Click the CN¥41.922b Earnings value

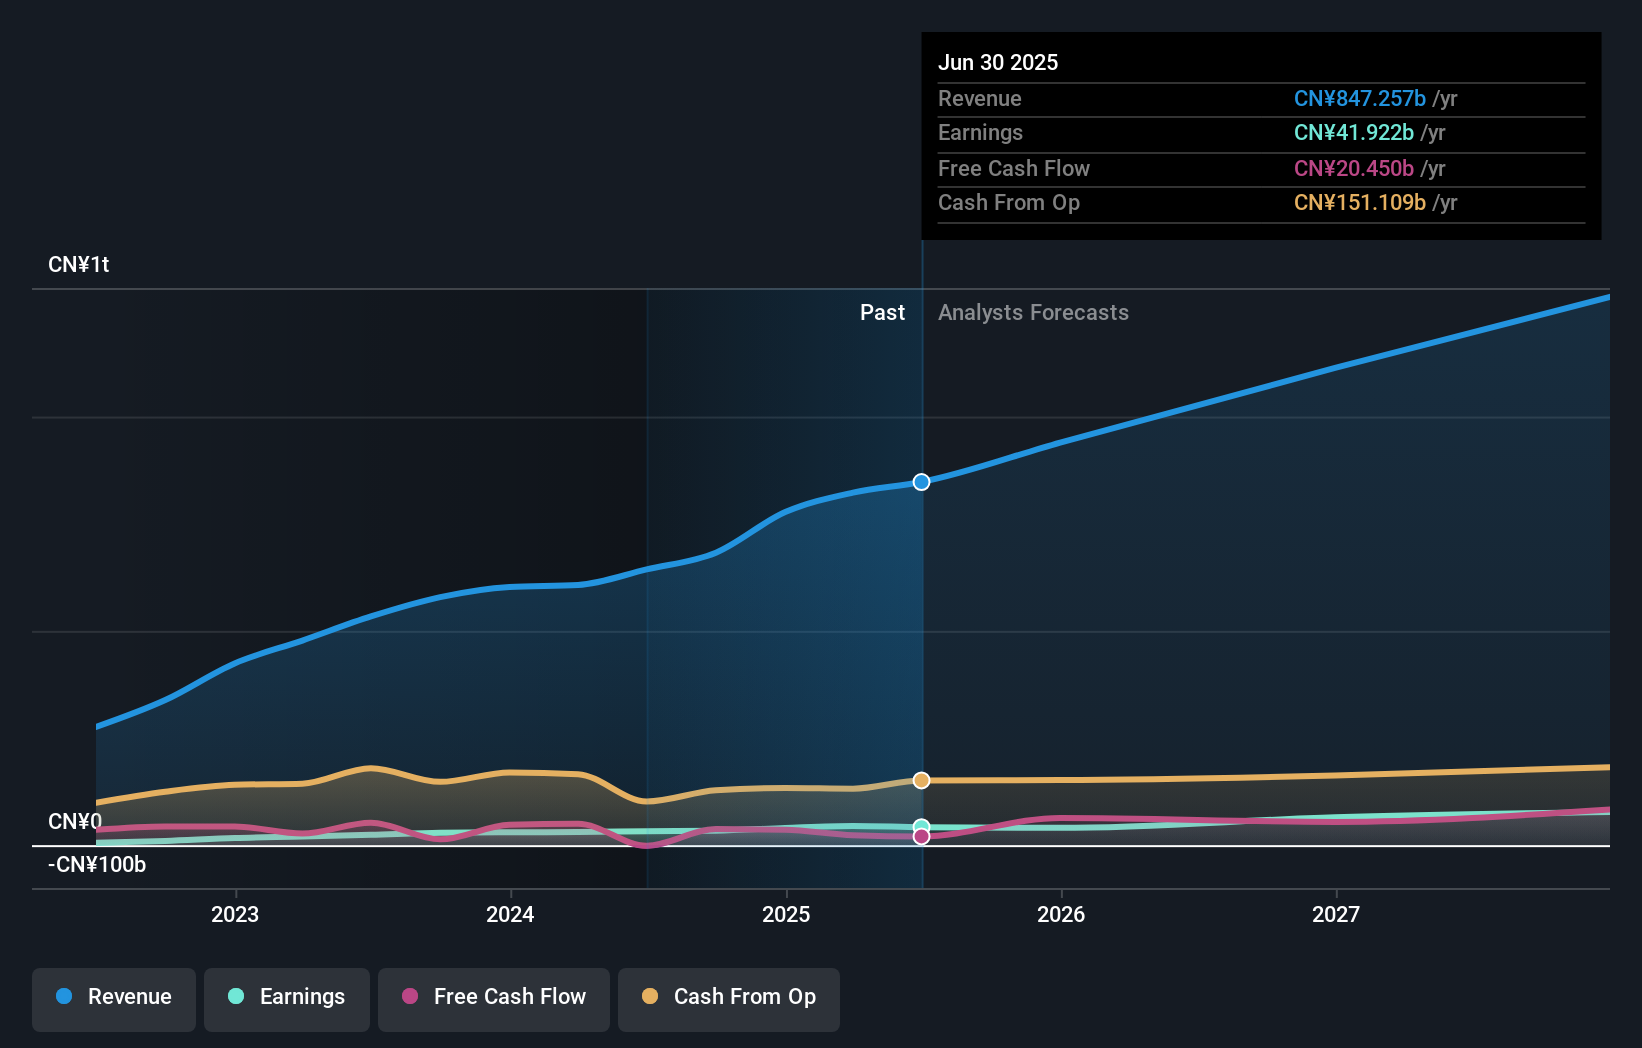click(1354, 133)
